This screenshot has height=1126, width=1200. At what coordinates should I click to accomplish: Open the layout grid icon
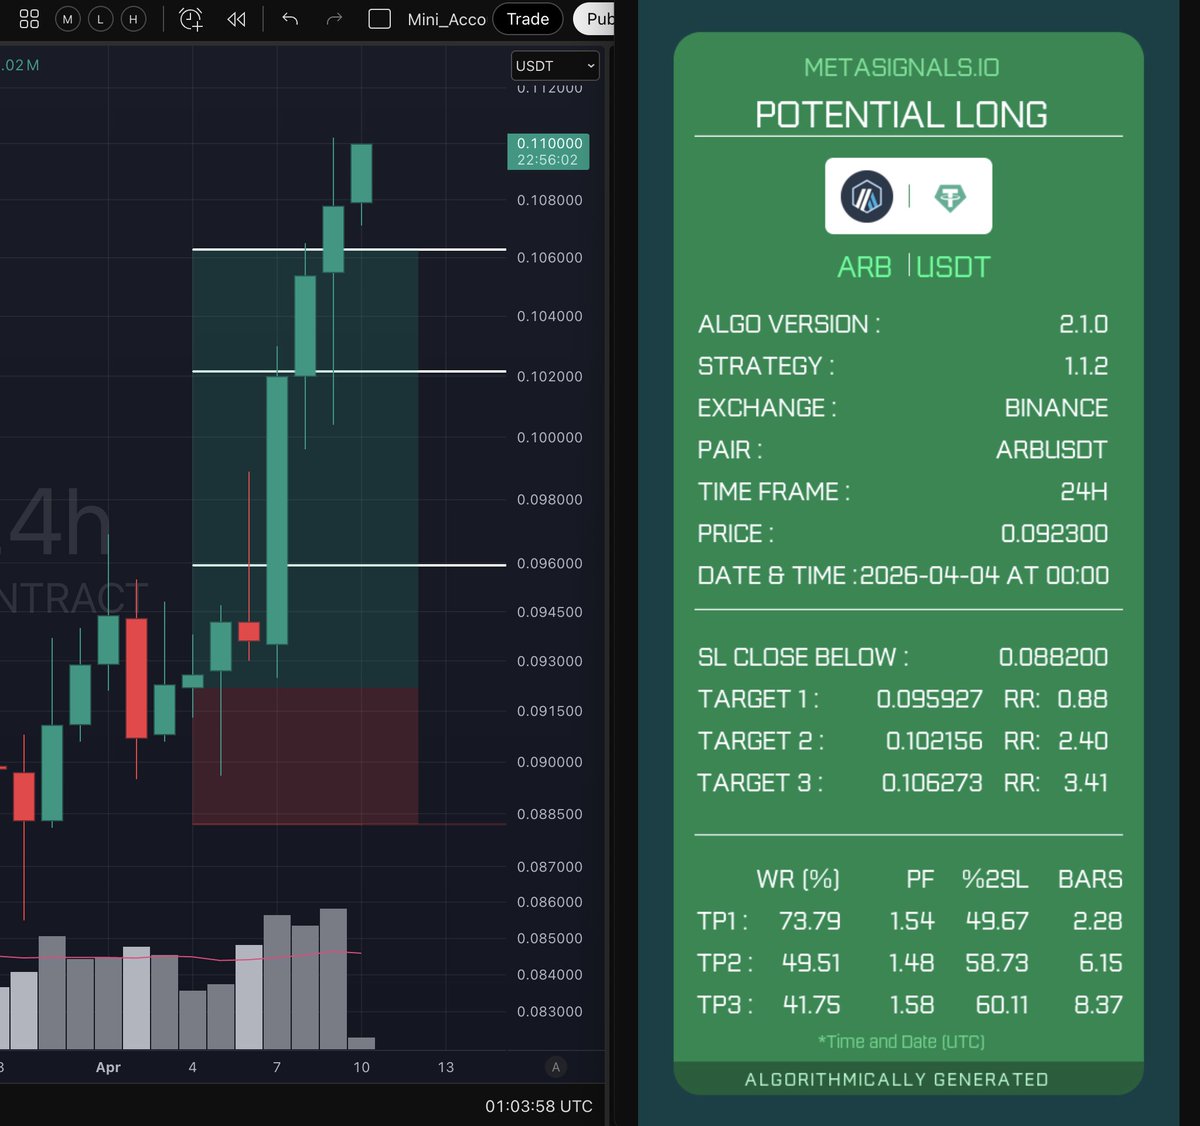point(29,19)
